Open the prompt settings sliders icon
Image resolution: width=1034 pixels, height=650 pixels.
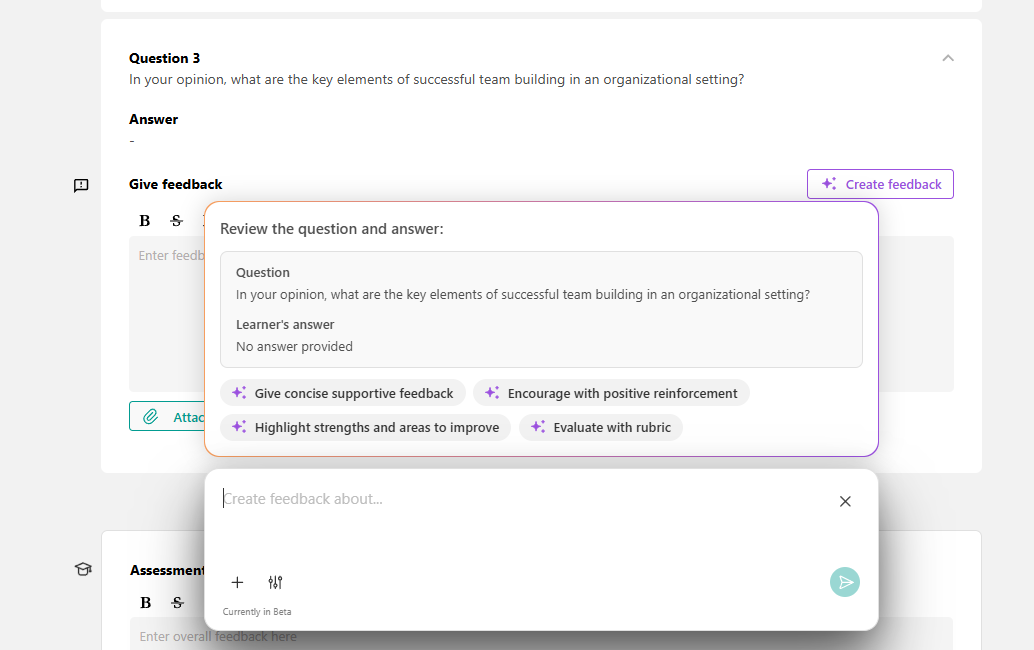tap(275, 582)
